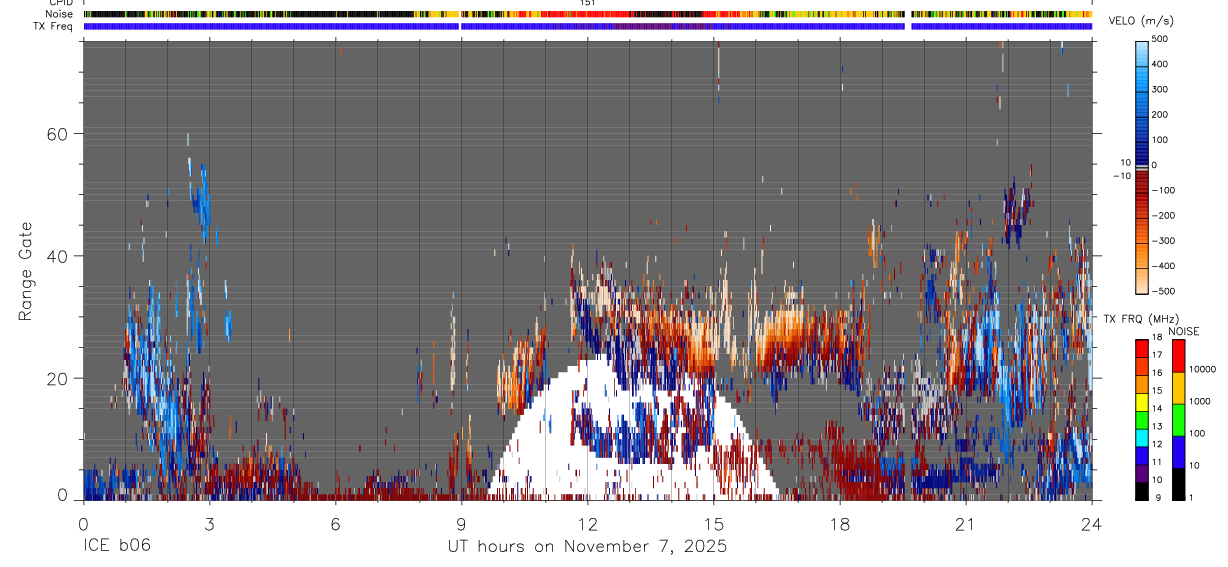
Task: Click the 'NOISE' legend title
Action: 1185,331
